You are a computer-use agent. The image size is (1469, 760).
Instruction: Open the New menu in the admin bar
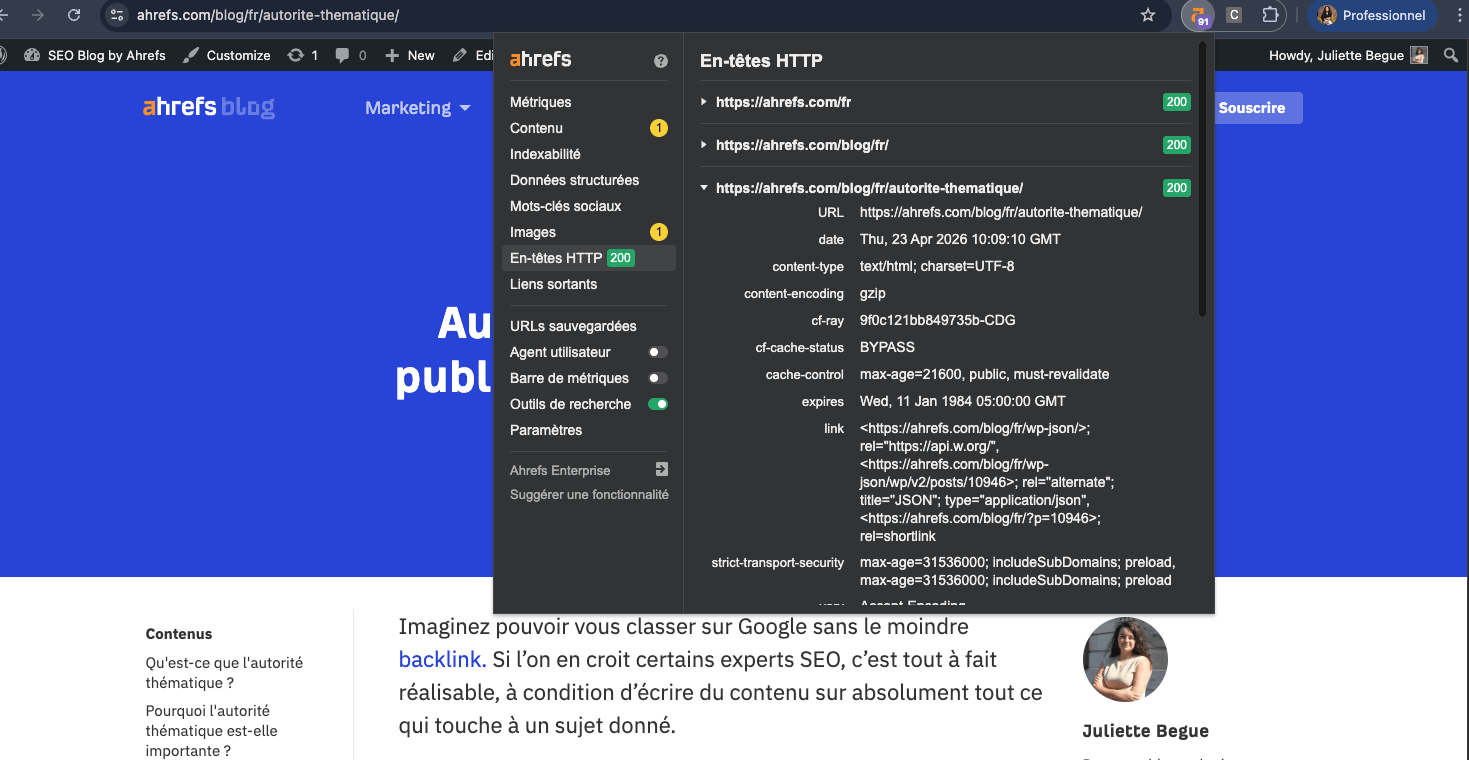pyautogui.click(x=409, y=55)
